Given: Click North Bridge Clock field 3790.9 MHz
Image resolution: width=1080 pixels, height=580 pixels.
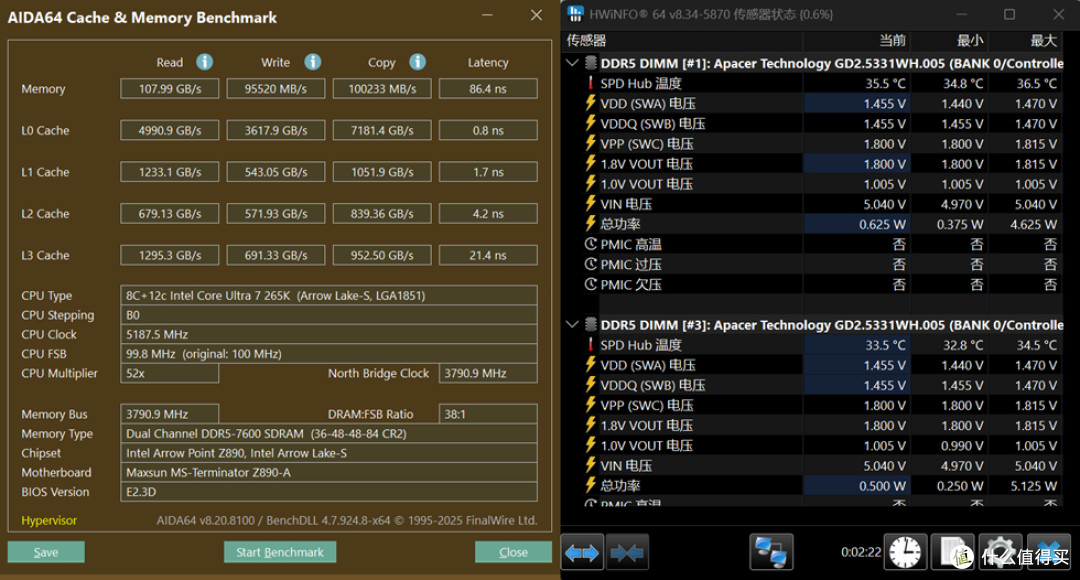Looking at the screenshot, I should (488, 373).
